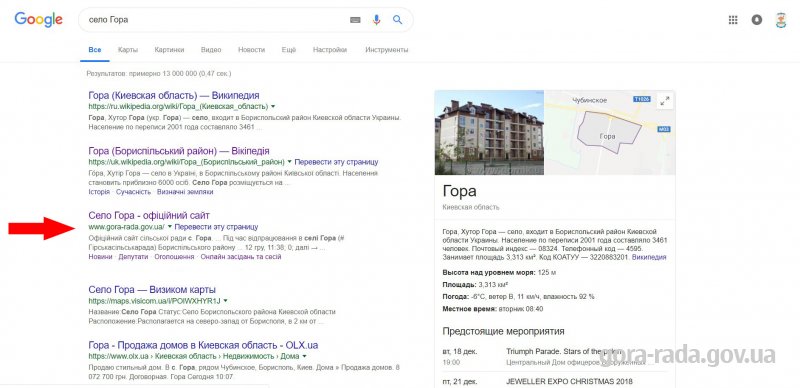800x388 pixels.
Task: Switch to the Карты tab
Action: 128,50
